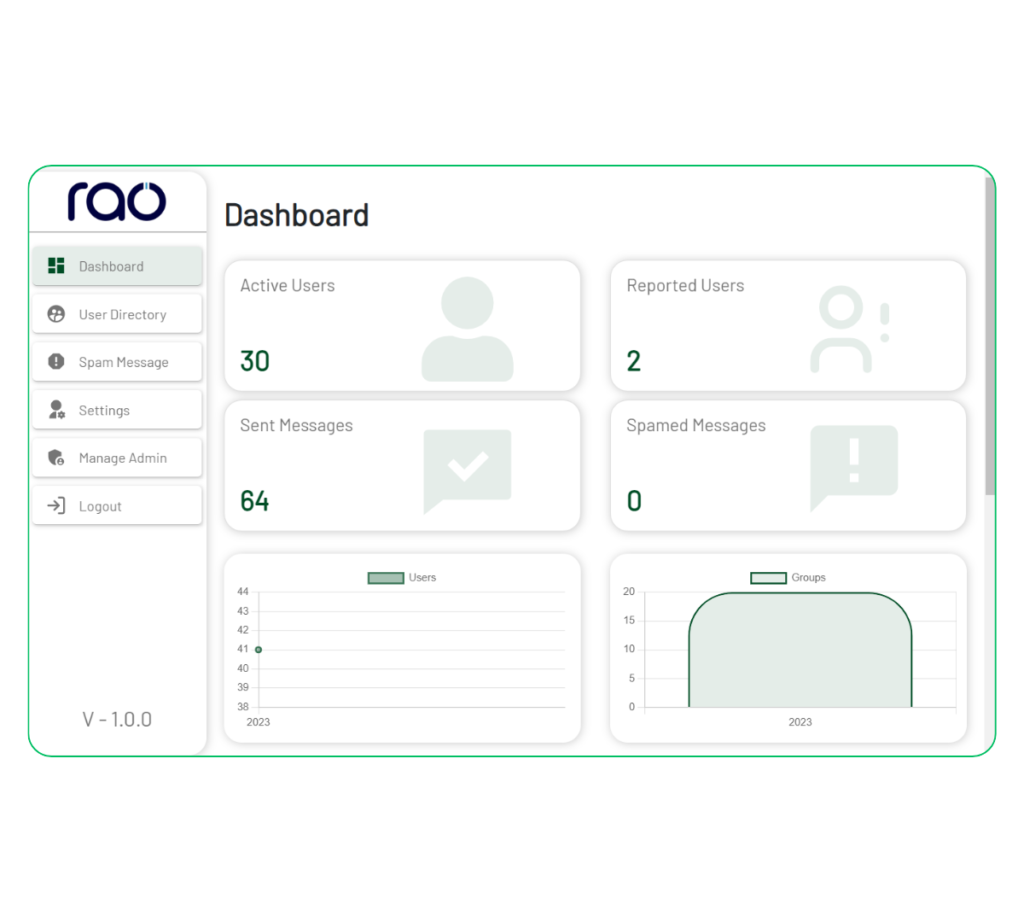Click the User Directory globe icon
Image resolution: width=1024 pixels, height=922 pixels.
[x=56, y=314]
